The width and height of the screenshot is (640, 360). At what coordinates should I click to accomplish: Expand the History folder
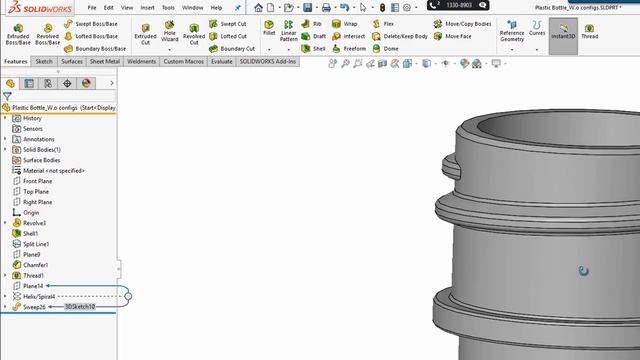coord(5,118)
